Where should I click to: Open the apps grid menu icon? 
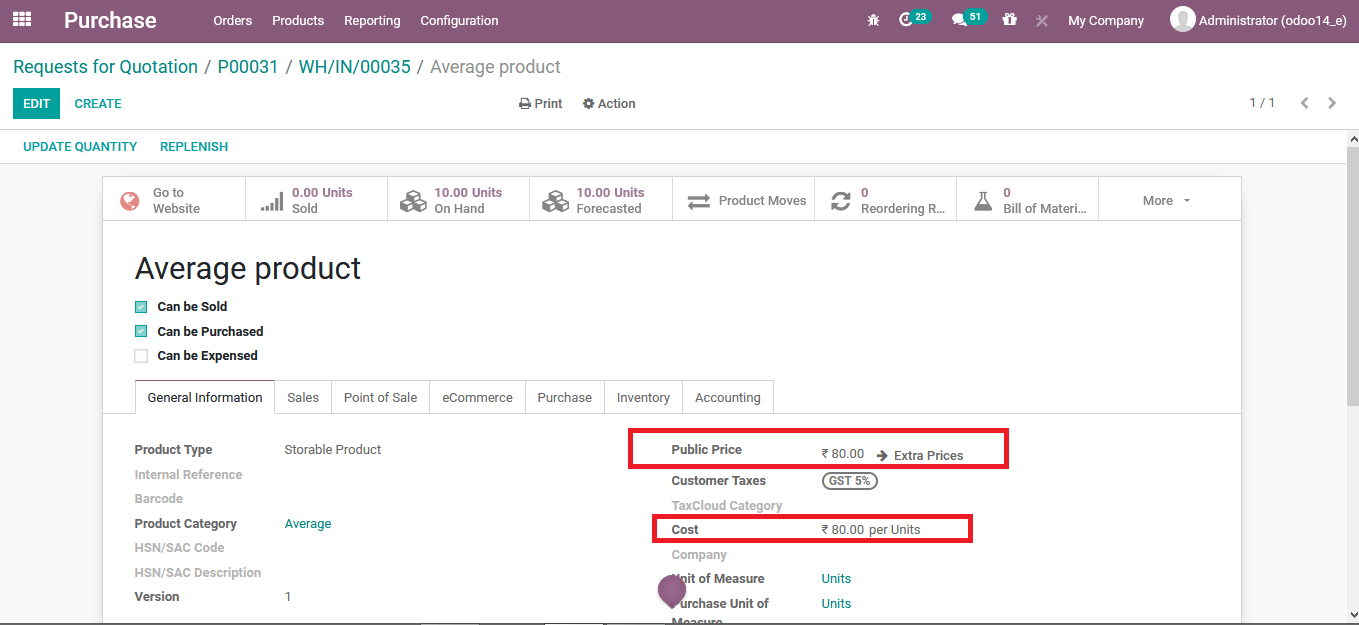(22, 19)
